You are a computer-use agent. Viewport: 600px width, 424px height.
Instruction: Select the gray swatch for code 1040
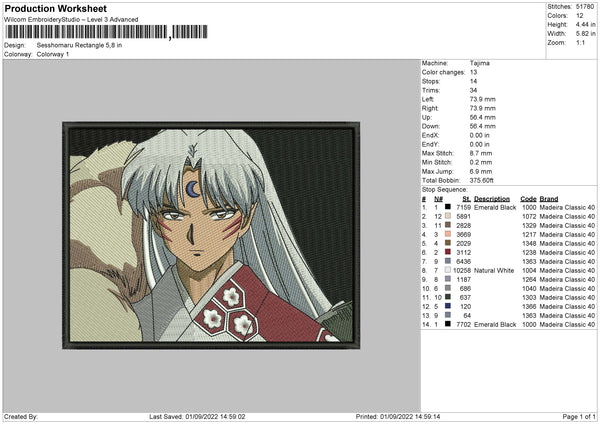(448, 288)
